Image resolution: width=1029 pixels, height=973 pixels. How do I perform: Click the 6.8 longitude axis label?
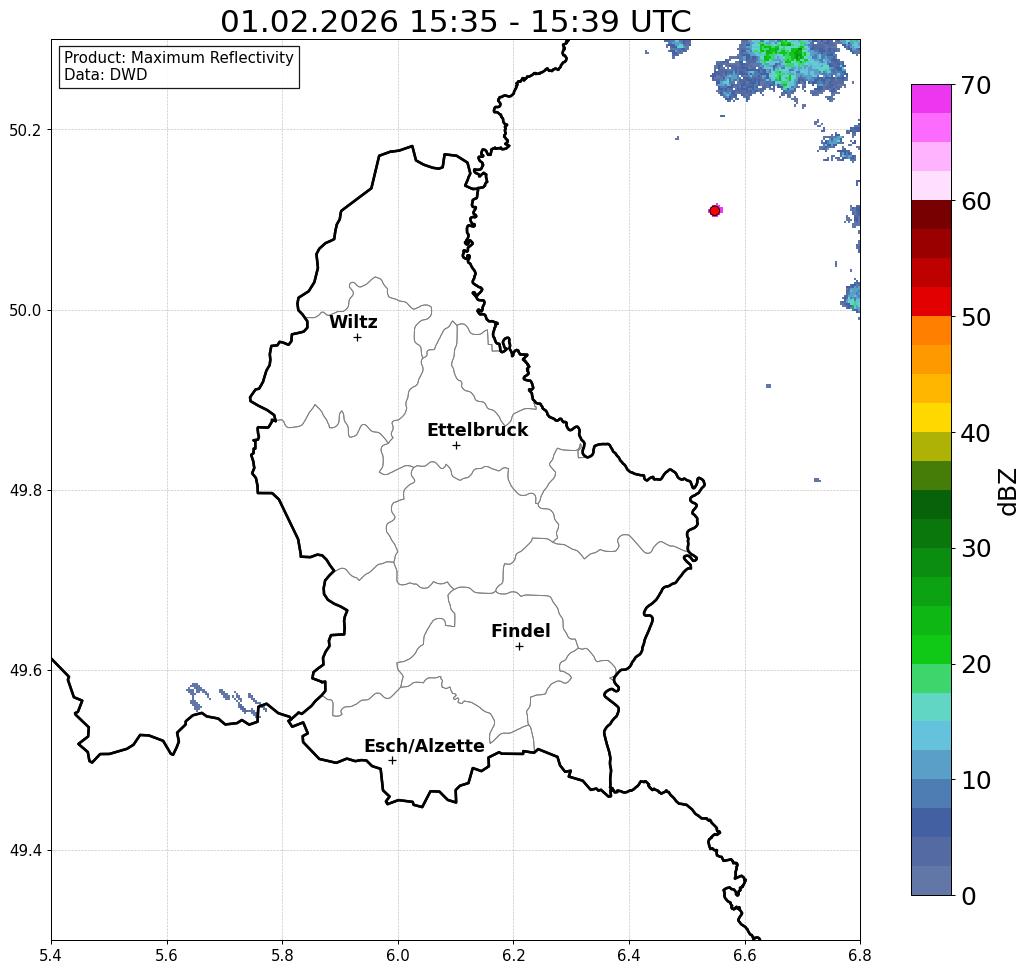860,955
